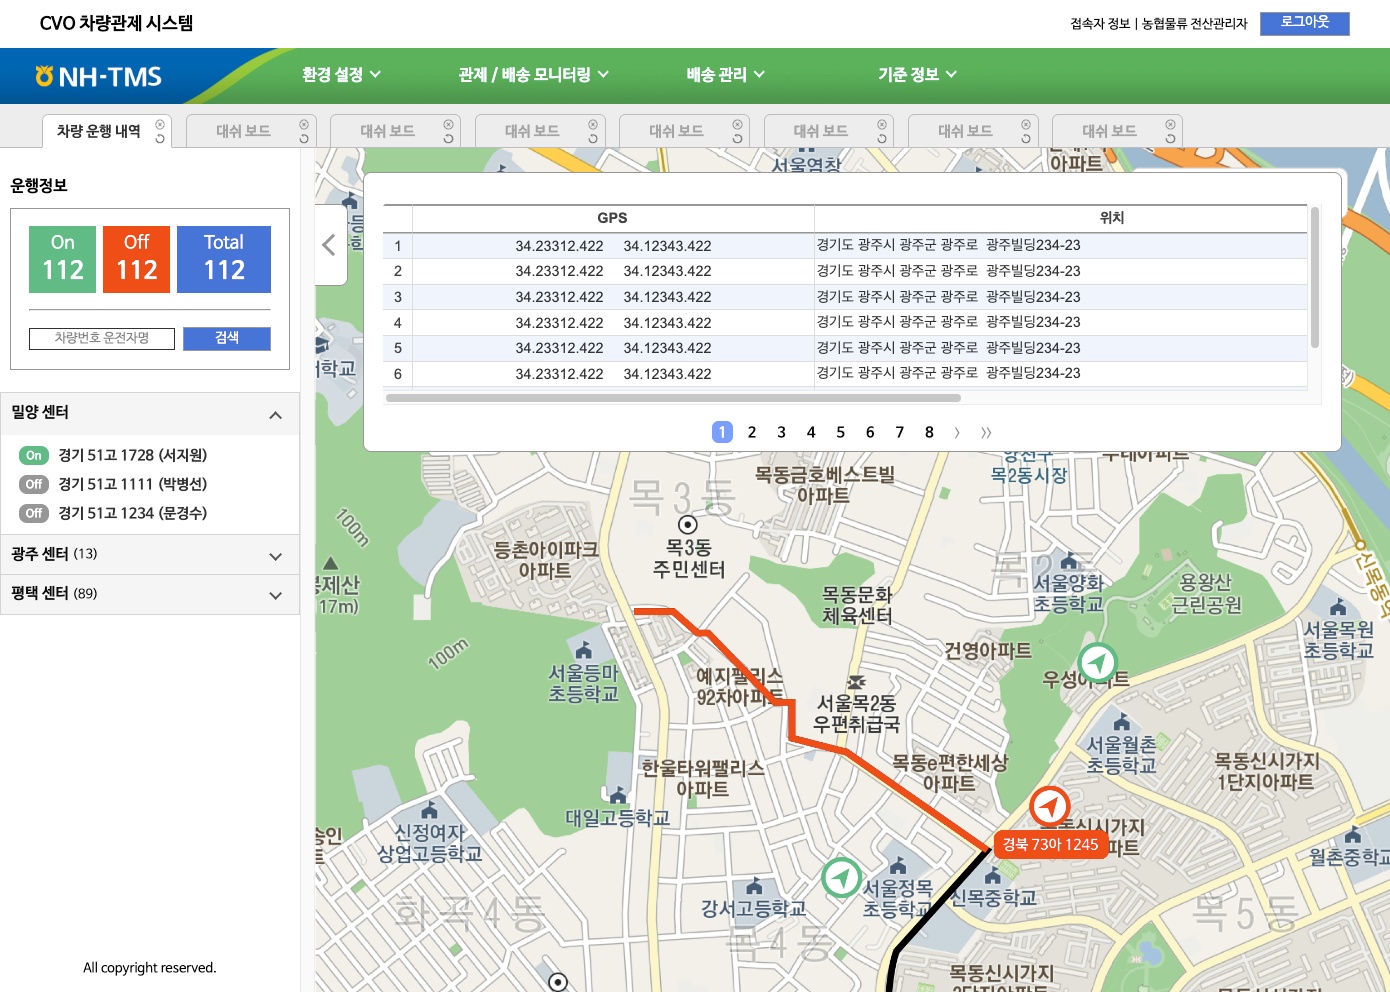Image resolution: width=1390 pixels, height=992 pixels.
Task: Toggle Off status for 경기 51고 1234
Action: click(34, 514)
